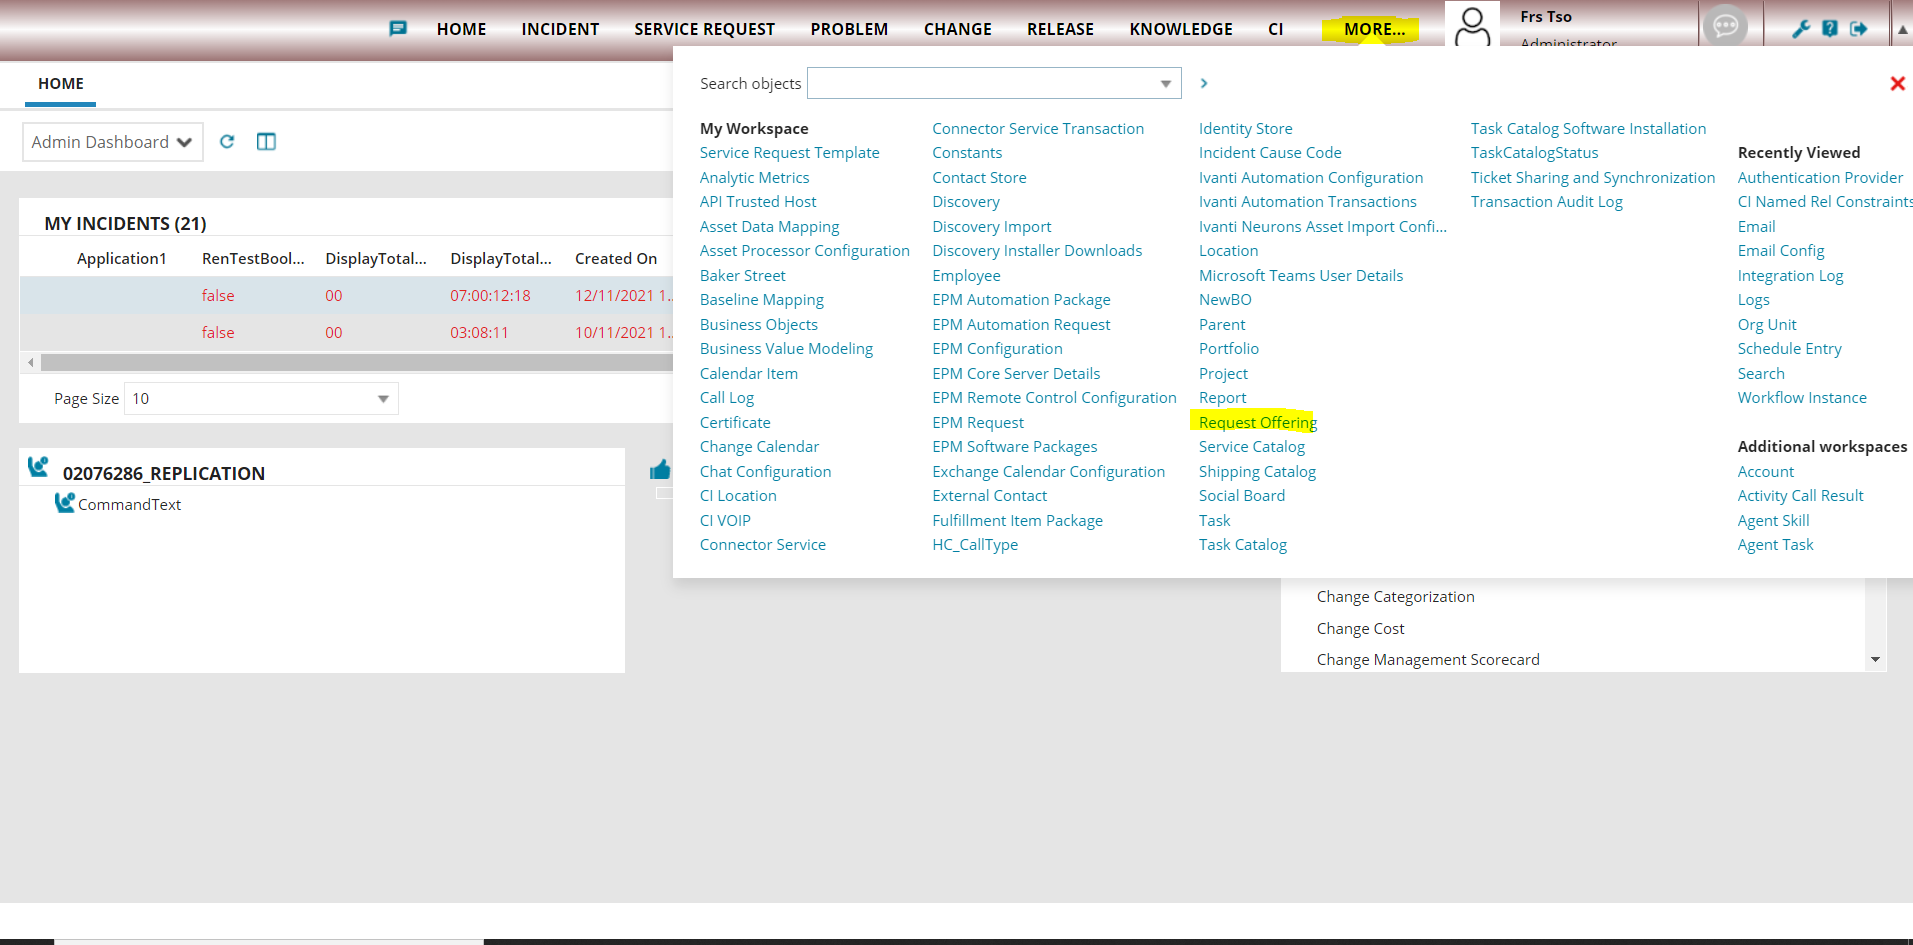Viewport: 1913px width, 945px height.
Task: Click the announcement icon left of HOME menu
Action: pos(398,29)
